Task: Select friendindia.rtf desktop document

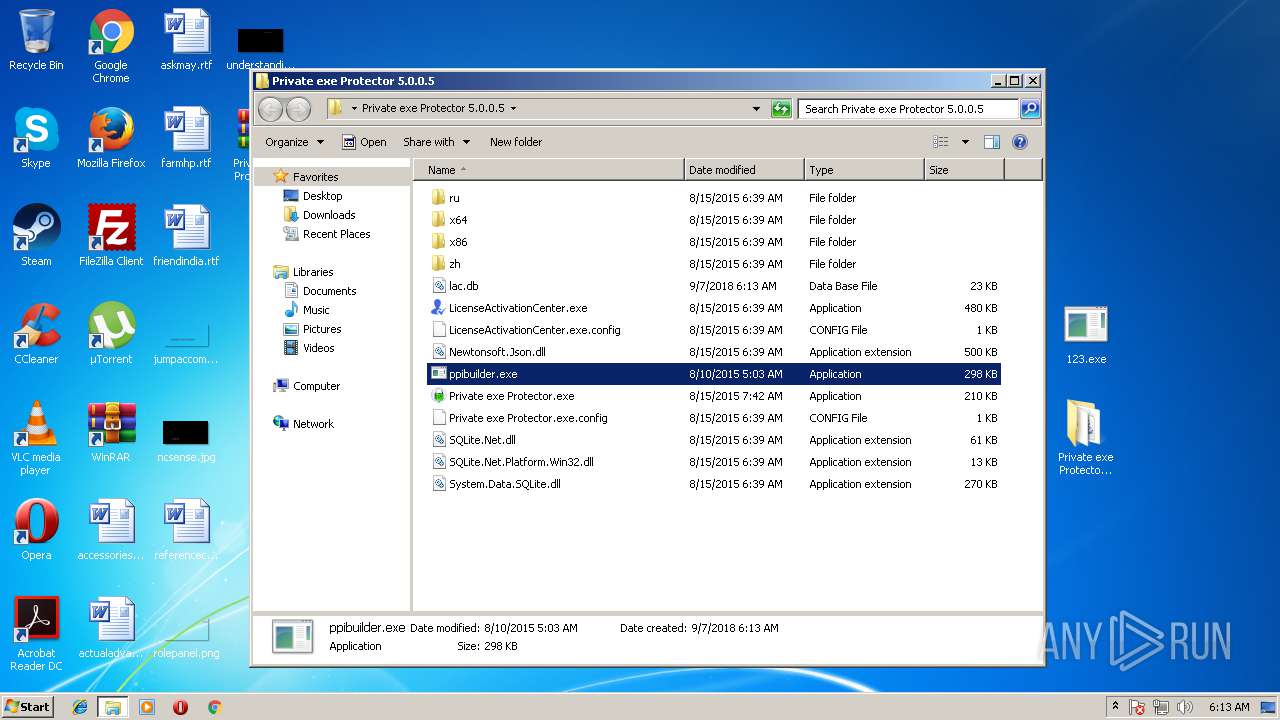Action: (186, 236)
